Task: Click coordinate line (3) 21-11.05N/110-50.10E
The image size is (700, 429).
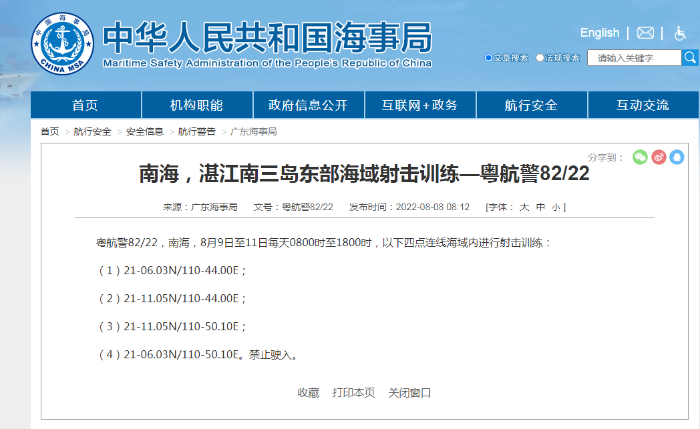Action: pyautogui.click(x=172, y=326)
